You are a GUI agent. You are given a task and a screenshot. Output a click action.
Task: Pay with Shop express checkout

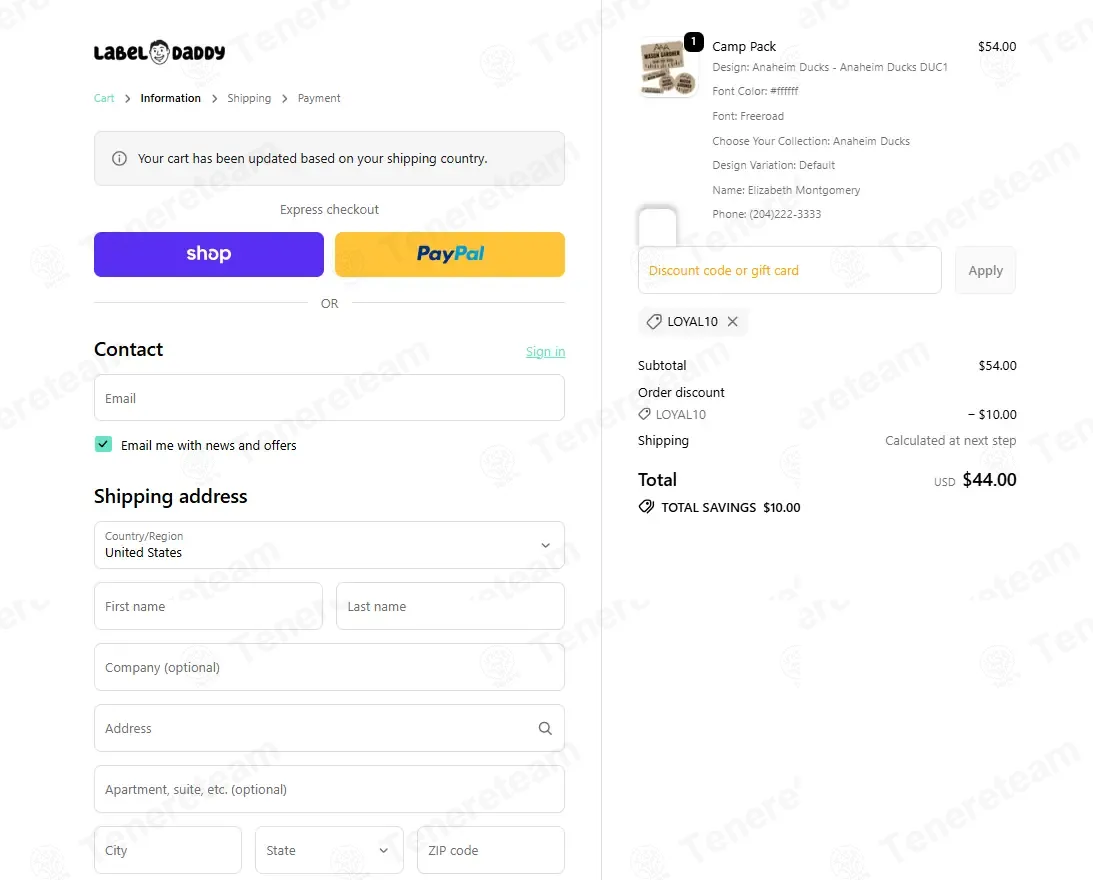209,254
